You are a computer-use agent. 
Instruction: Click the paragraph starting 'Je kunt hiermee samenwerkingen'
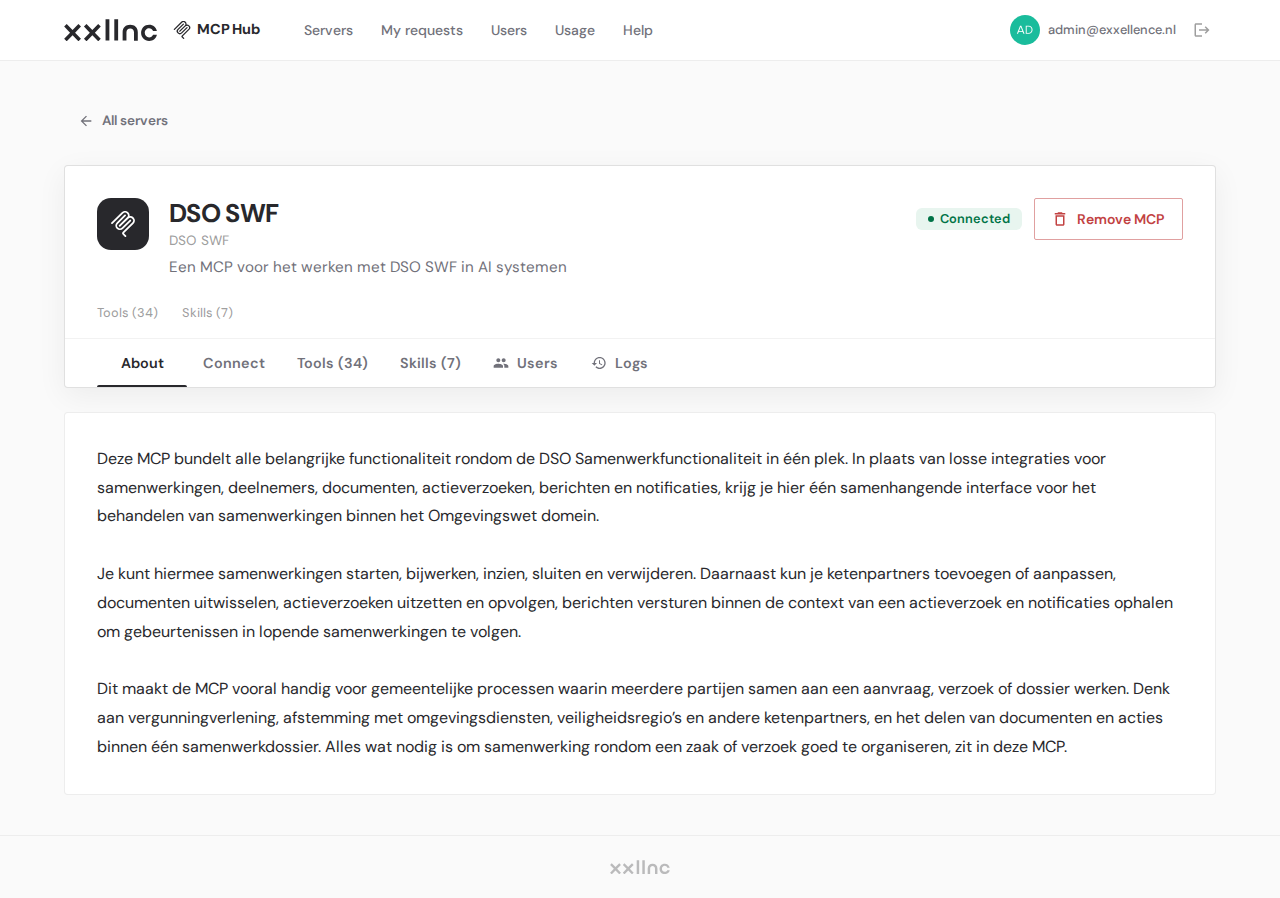[x=635, y=603]
